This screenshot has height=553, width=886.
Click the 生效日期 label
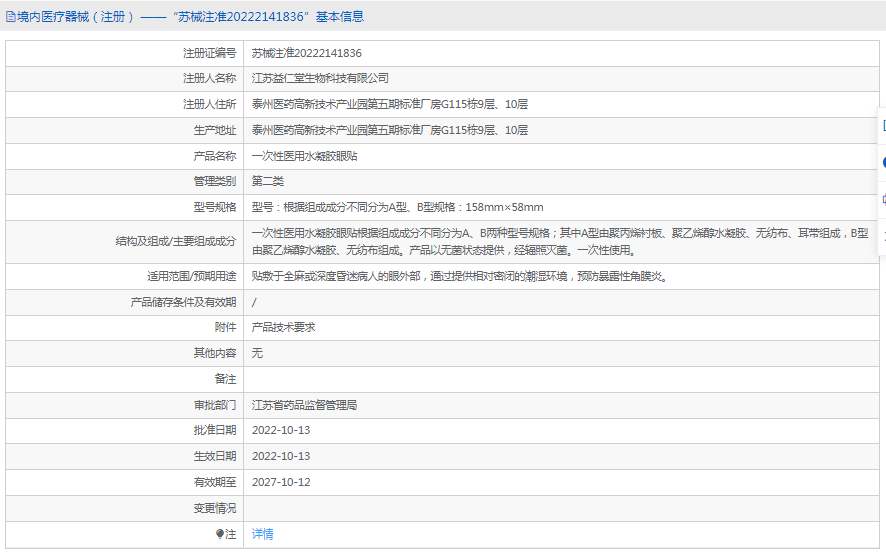(215, 456)
